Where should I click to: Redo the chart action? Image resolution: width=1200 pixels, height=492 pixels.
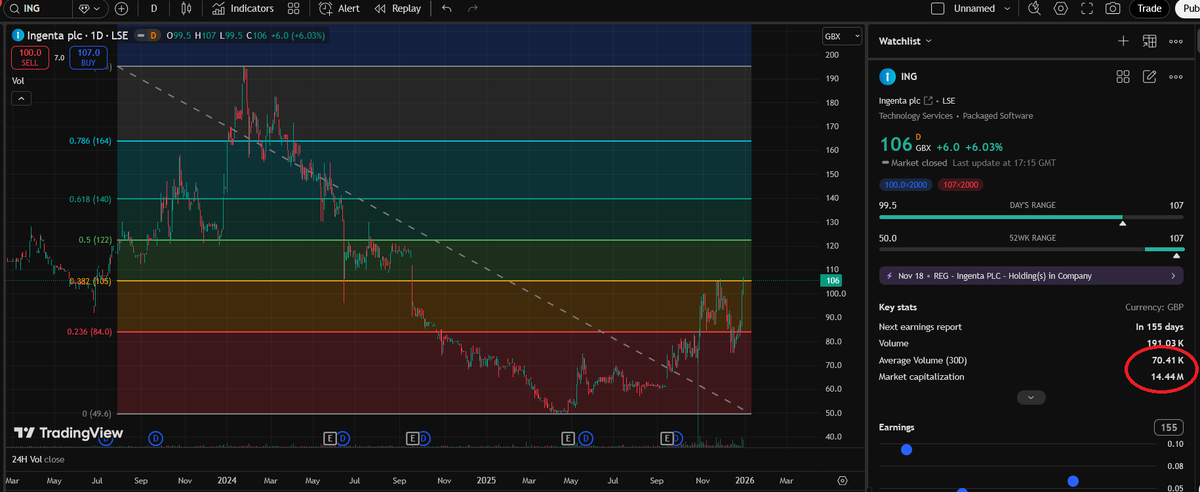[472, 8]
